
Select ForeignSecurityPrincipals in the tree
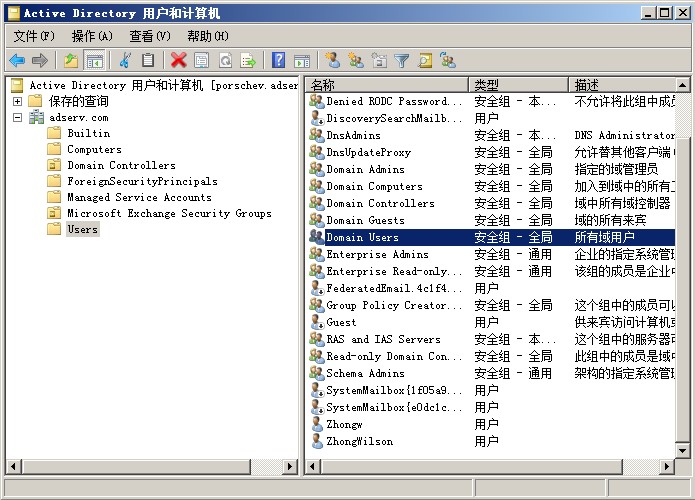point(142,181)
